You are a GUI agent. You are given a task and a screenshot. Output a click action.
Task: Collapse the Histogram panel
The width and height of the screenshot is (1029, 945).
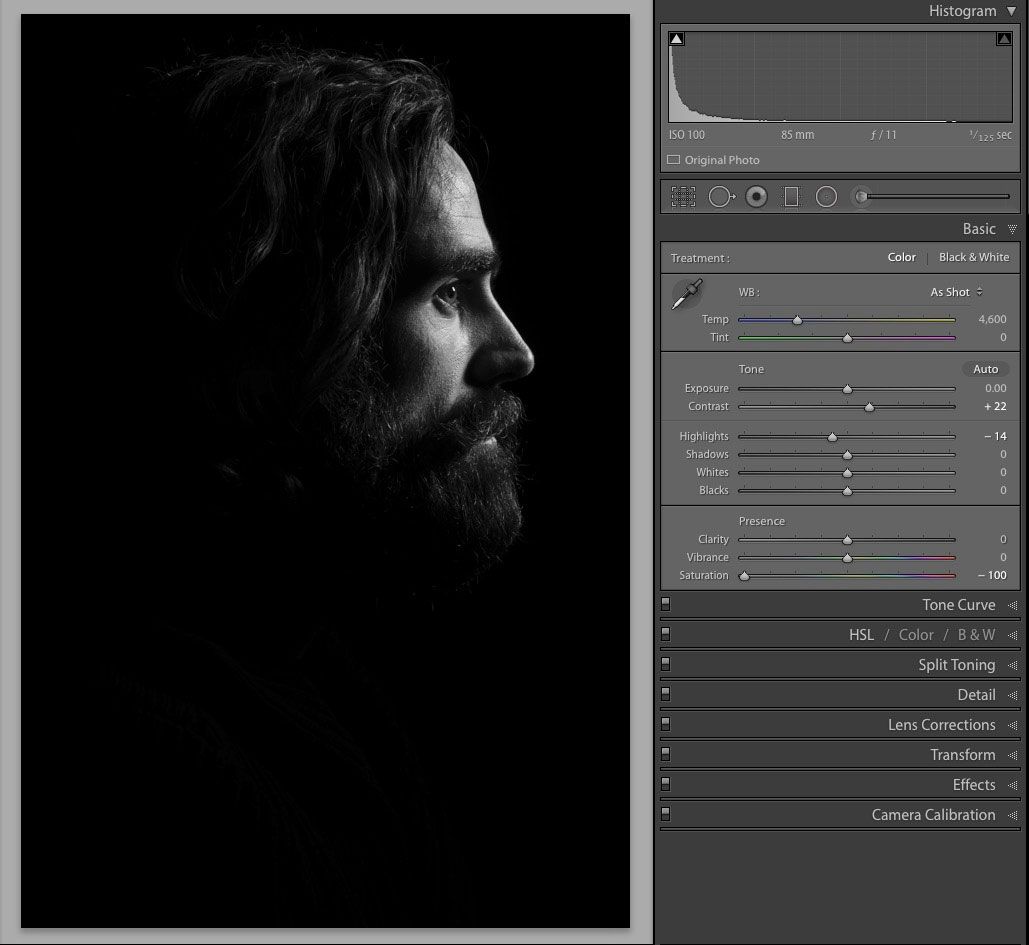[1011, 11]
